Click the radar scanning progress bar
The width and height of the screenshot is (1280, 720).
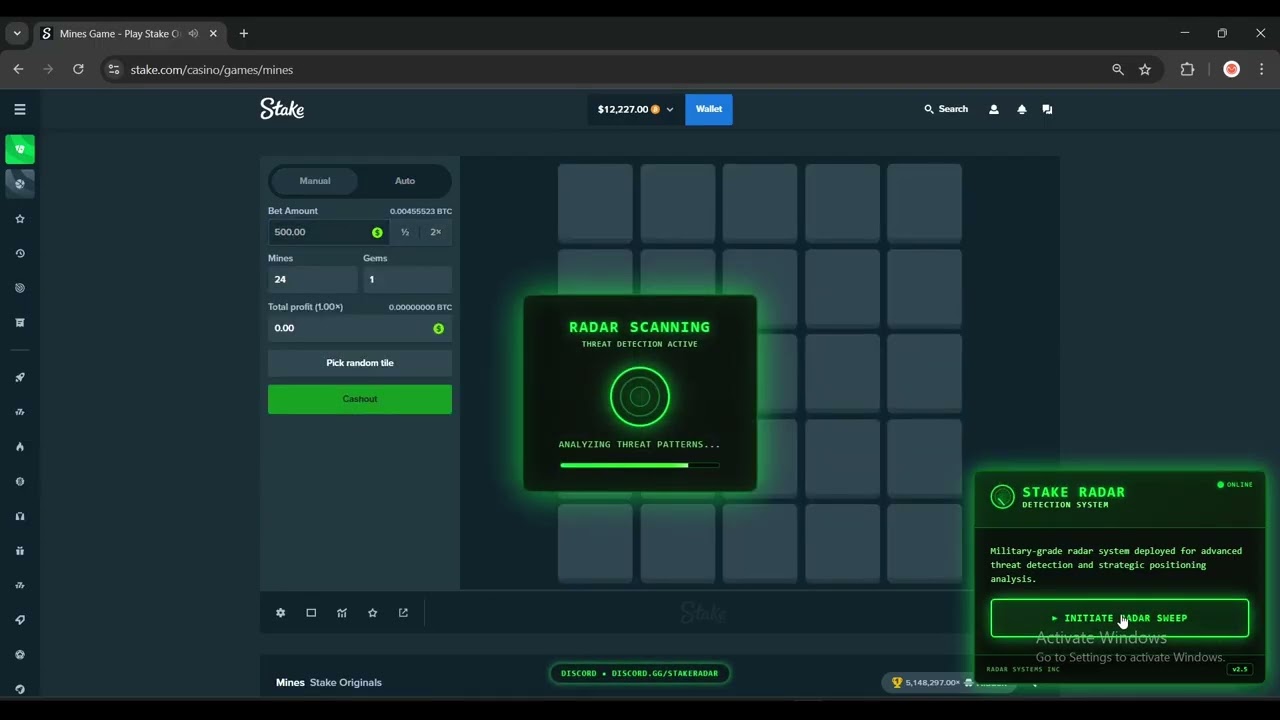click(640, 465)
